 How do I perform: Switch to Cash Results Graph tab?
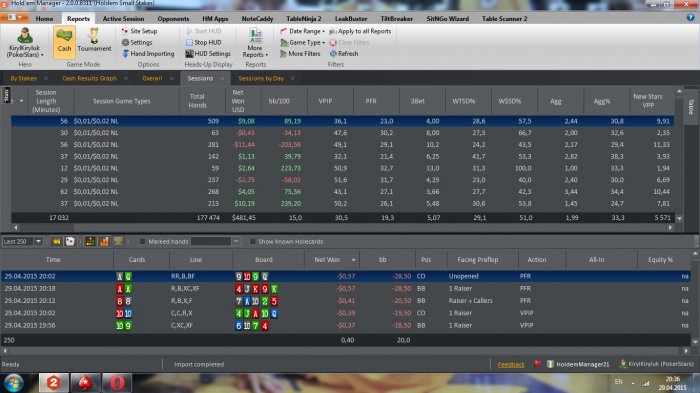[x=89, y=78]
